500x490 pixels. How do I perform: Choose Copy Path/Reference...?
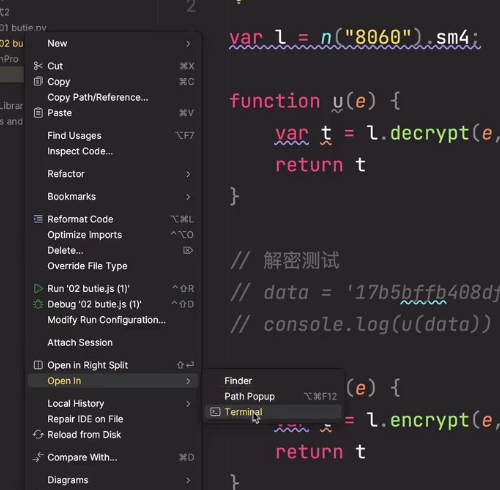coord(113,97)
